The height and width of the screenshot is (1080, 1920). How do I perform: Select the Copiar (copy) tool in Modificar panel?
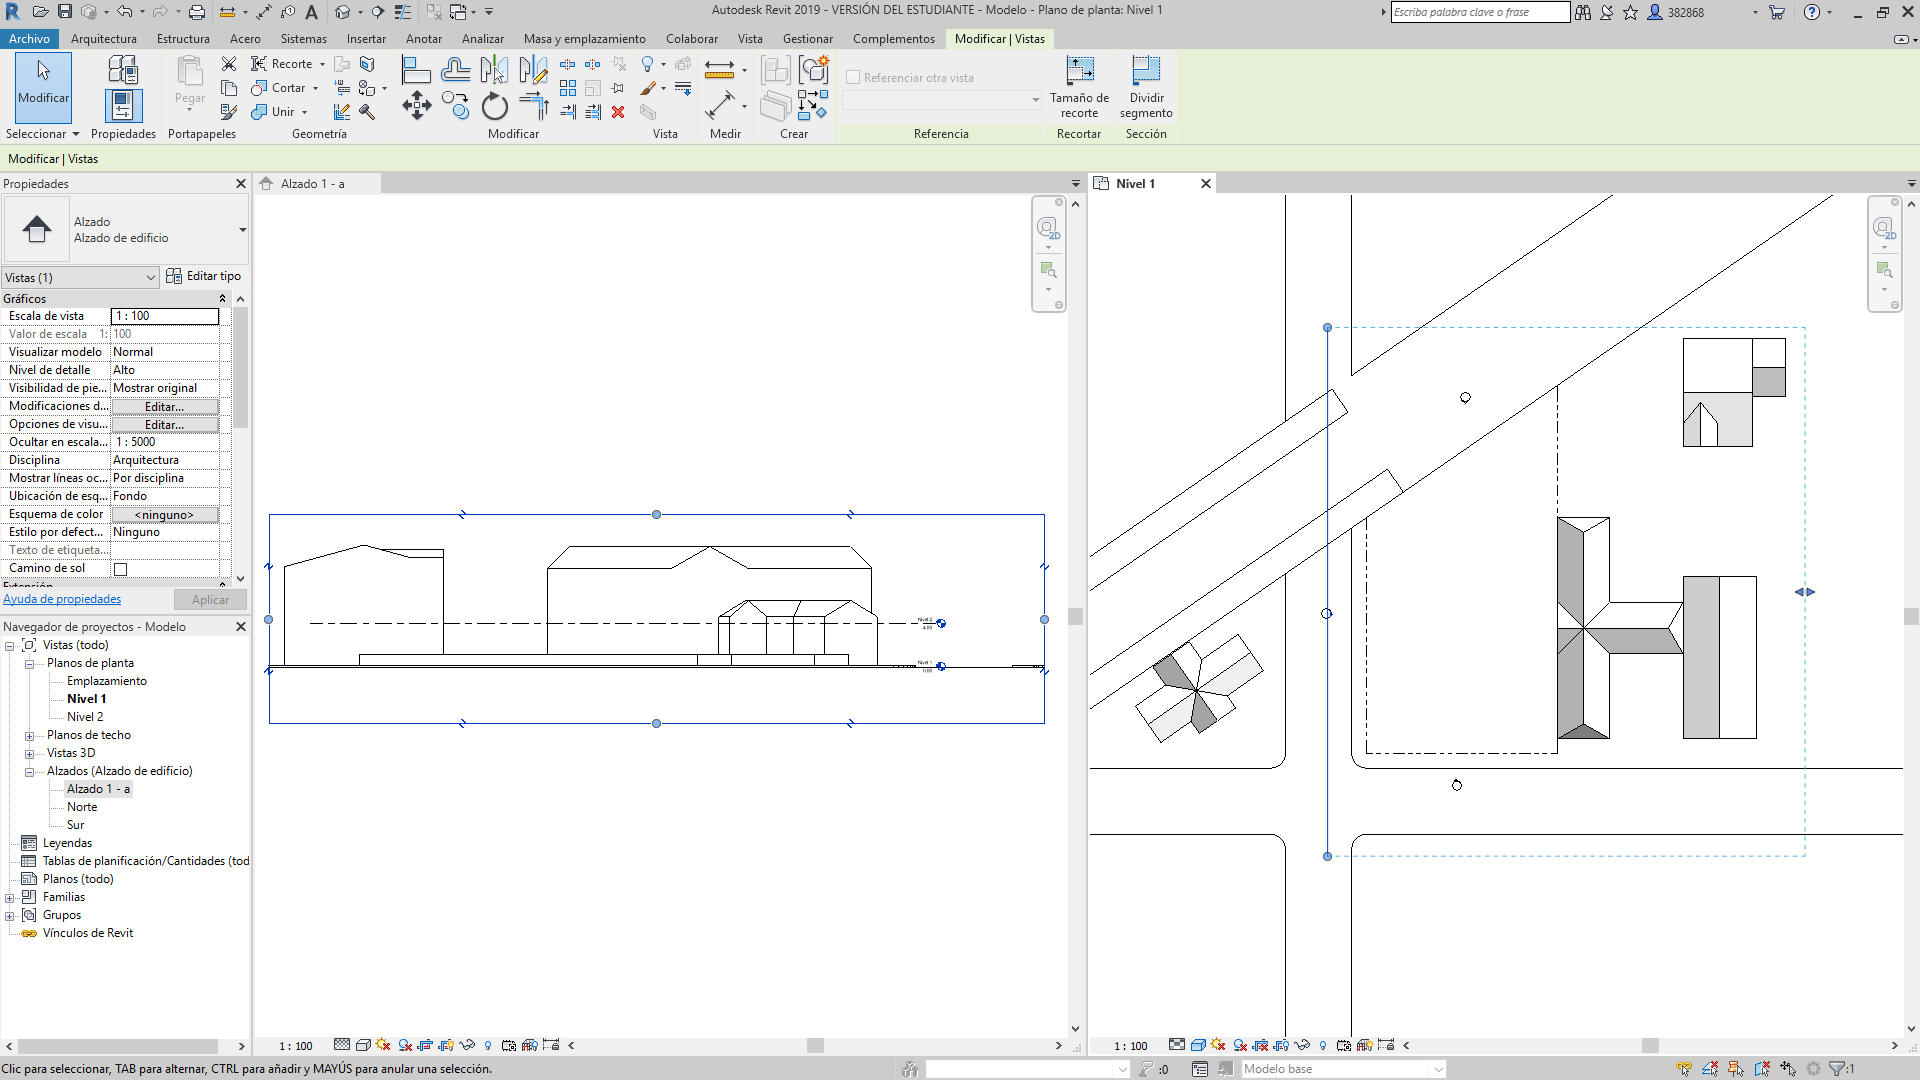[456, 106]
